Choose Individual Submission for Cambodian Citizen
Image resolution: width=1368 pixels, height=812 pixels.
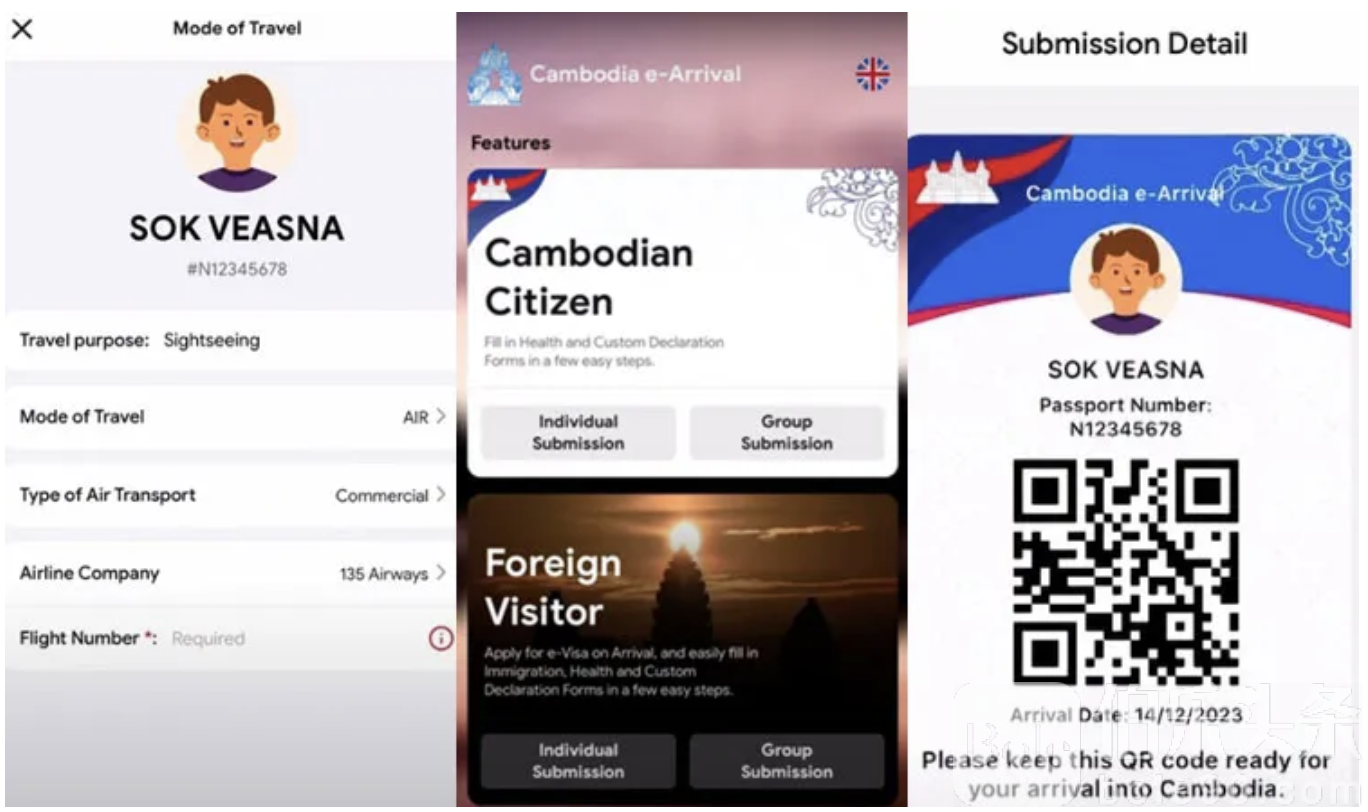[578, 433]
